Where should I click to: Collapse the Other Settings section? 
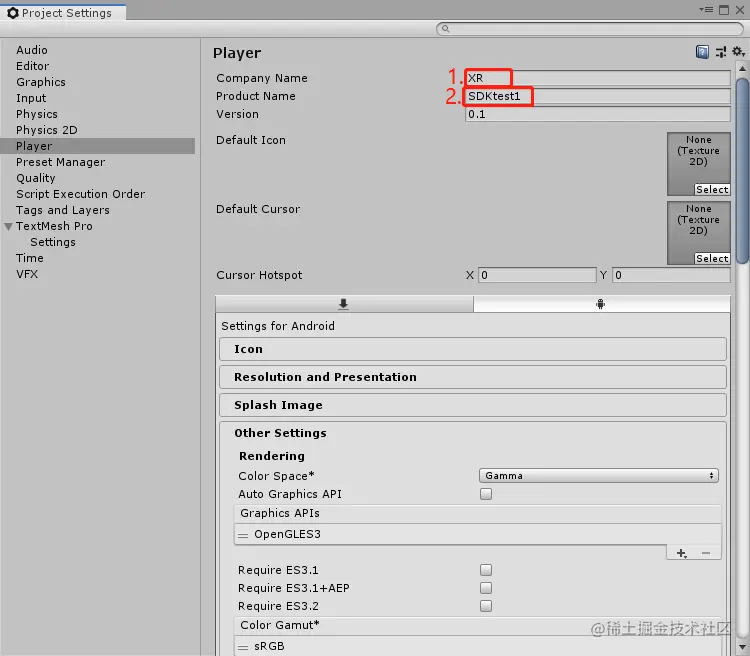pos(280,433)
